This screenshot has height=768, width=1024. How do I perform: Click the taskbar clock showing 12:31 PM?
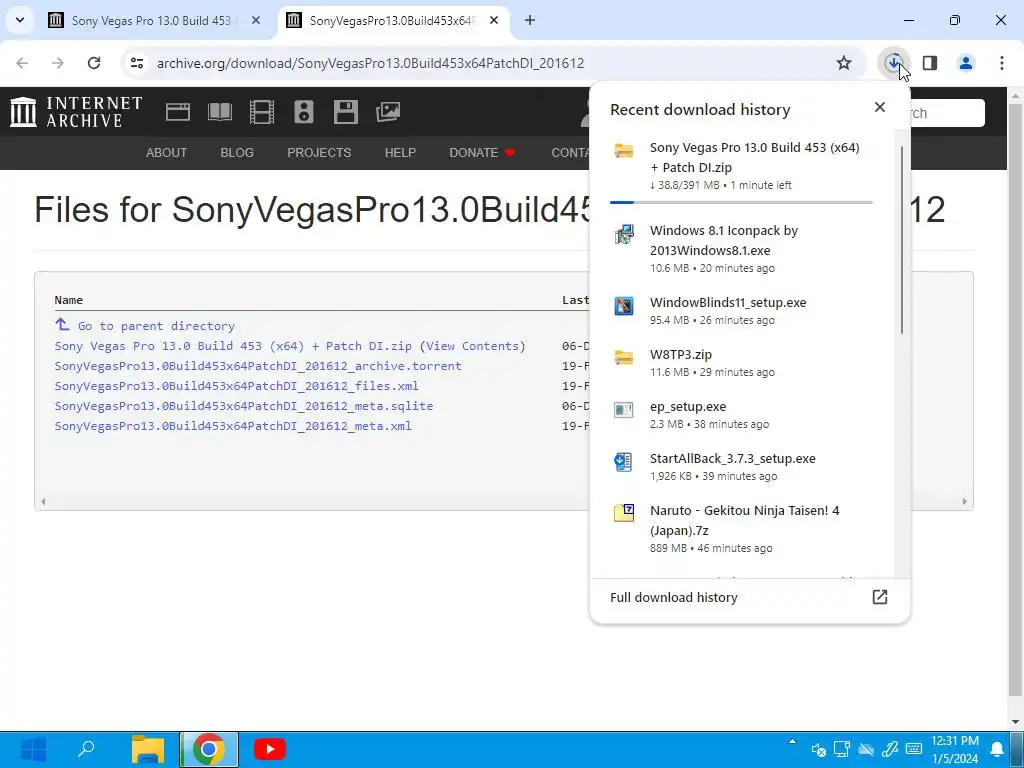pyautogui.click(x=955, y=749)
